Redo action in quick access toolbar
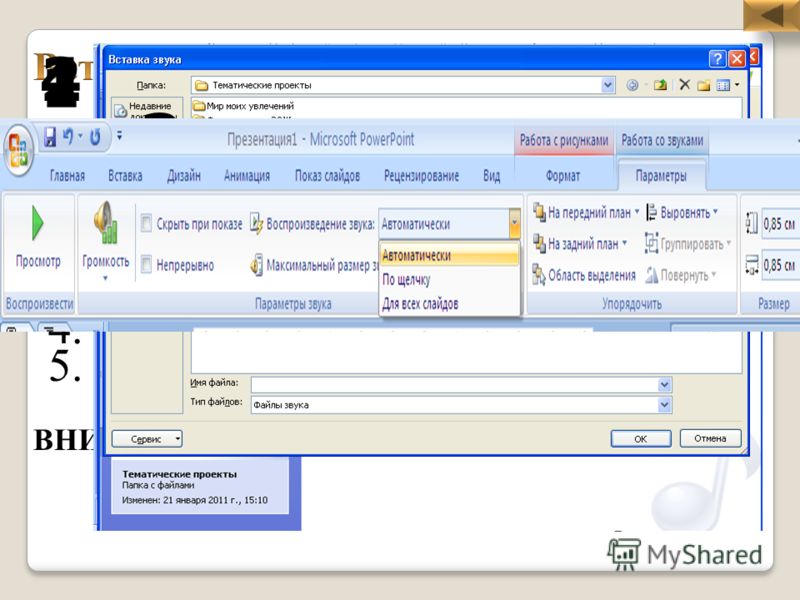Screen dimensions: 800x600 point(95,137)
